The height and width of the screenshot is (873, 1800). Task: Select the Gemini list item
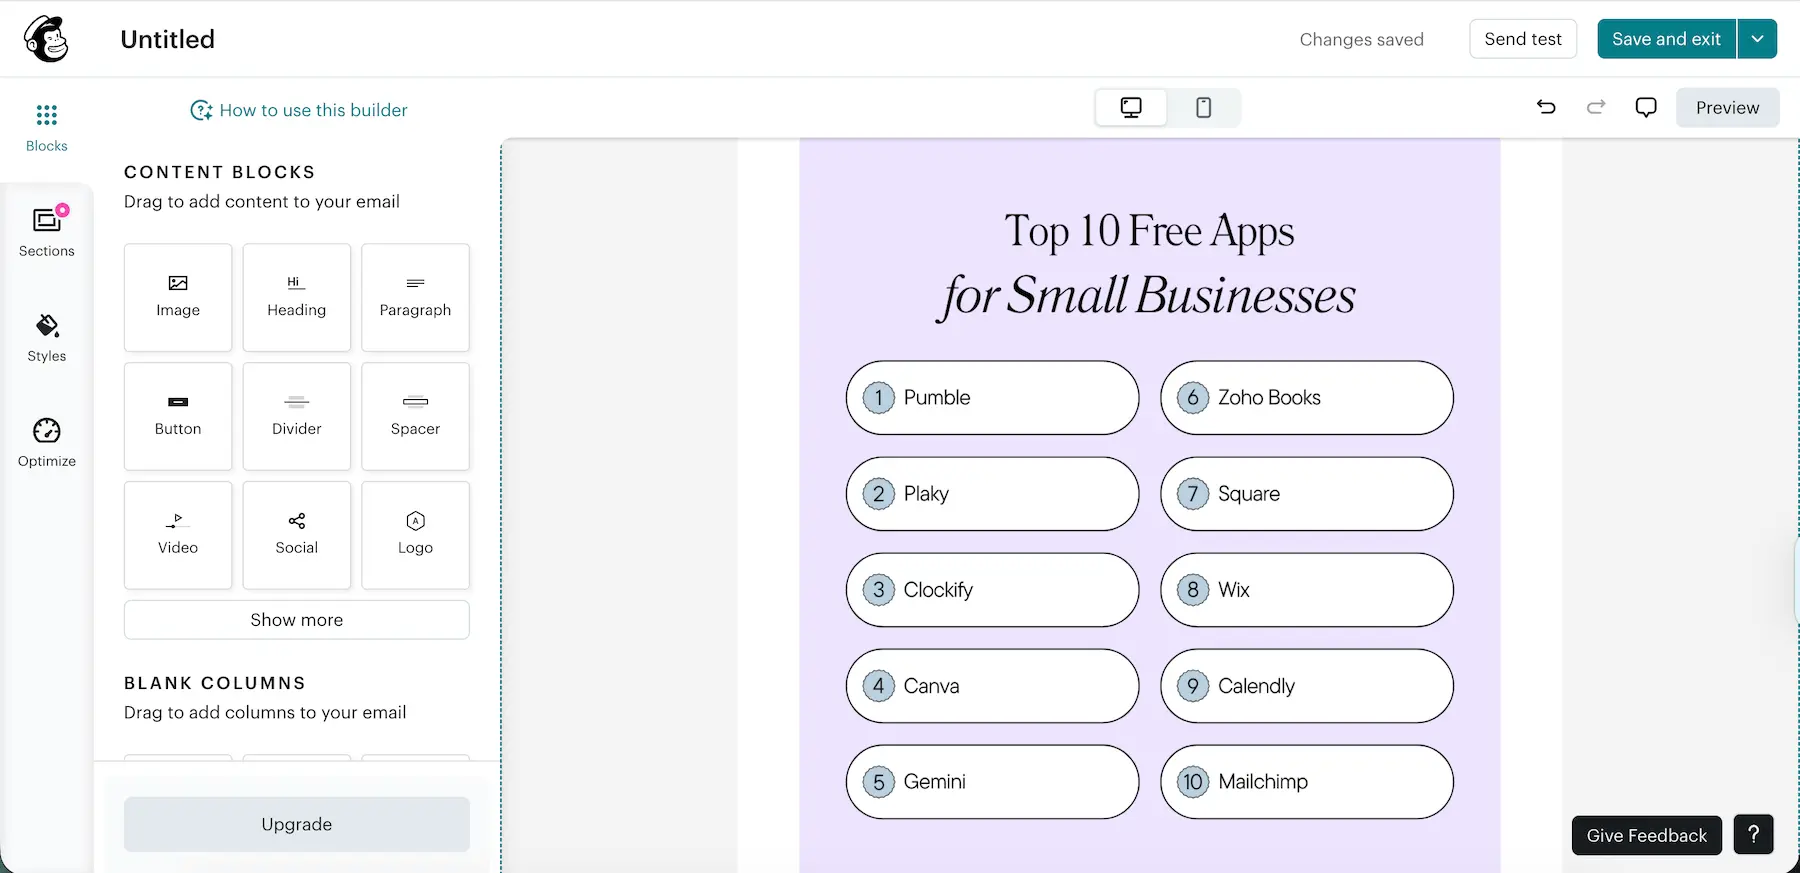[992, 782]
